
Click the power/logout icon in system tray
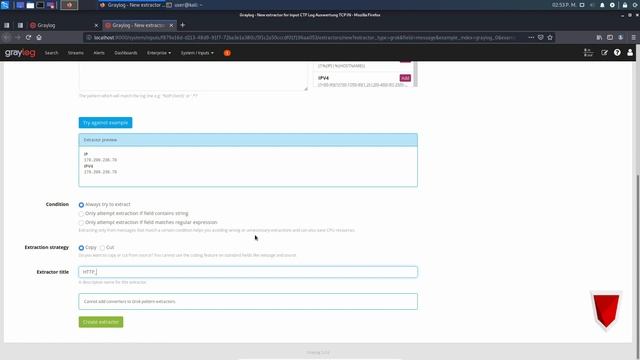636,5
